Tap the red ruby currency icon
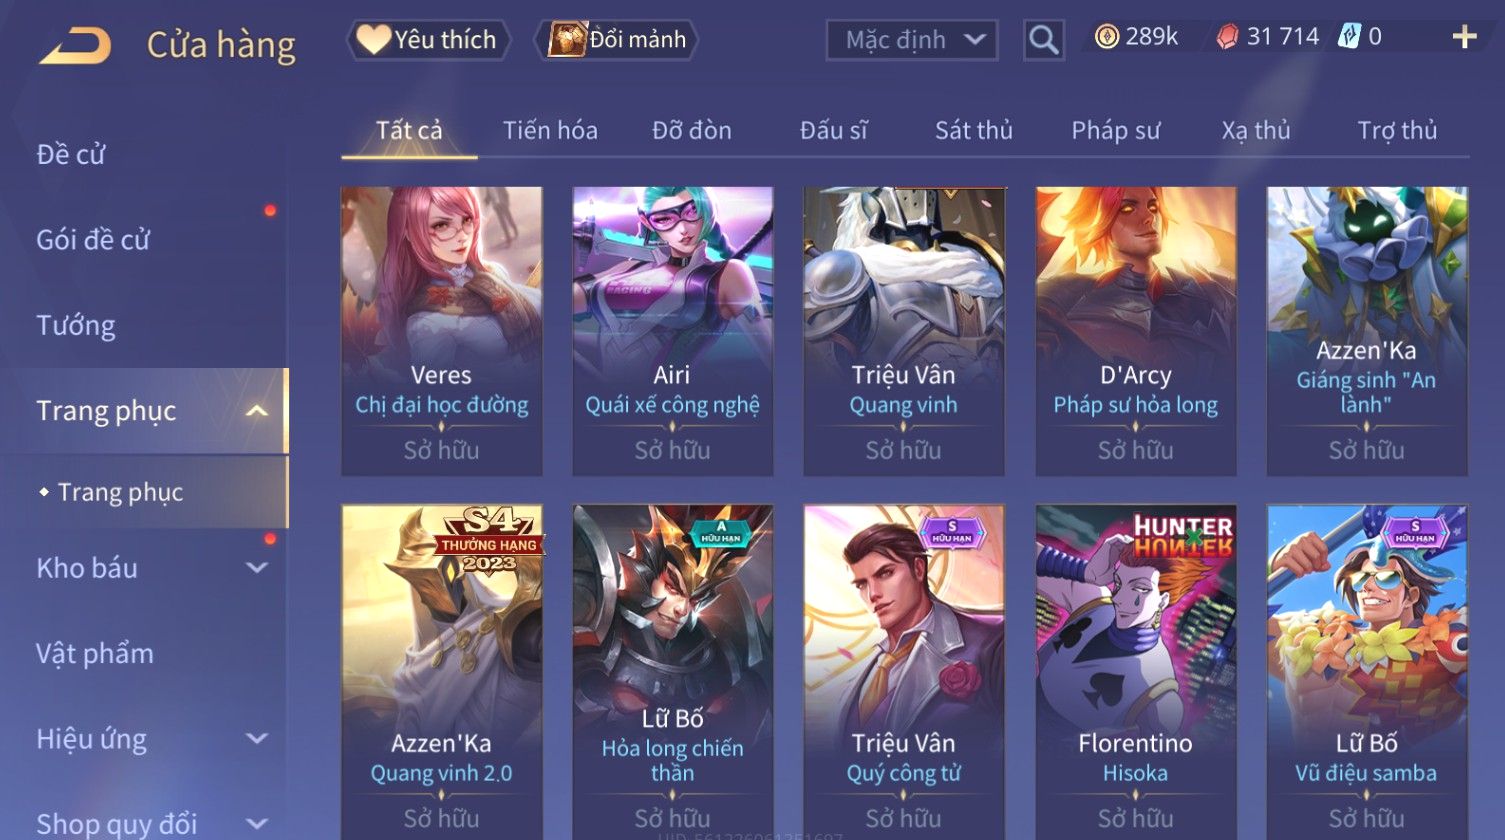 coord(1226,37)
